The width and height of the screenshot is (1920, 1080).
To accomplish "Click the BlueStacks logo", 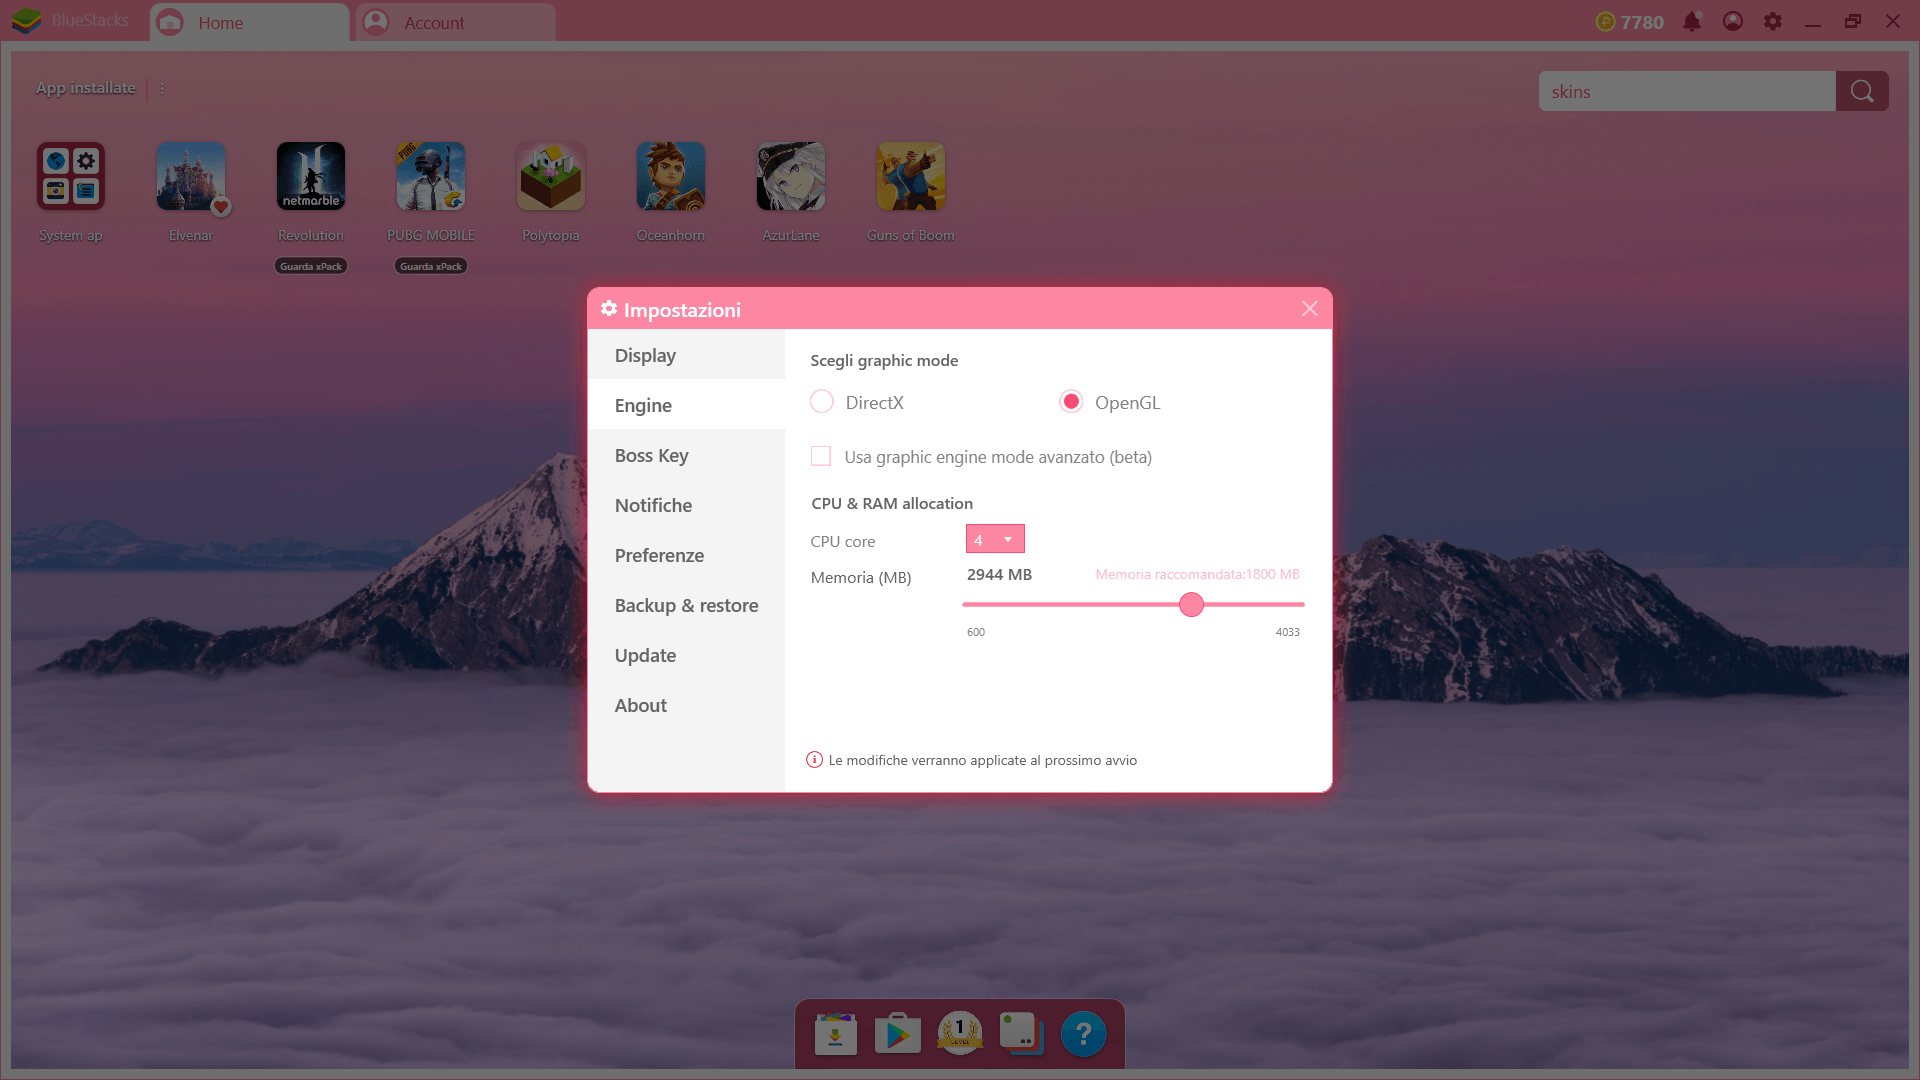I will coord(27,21).
